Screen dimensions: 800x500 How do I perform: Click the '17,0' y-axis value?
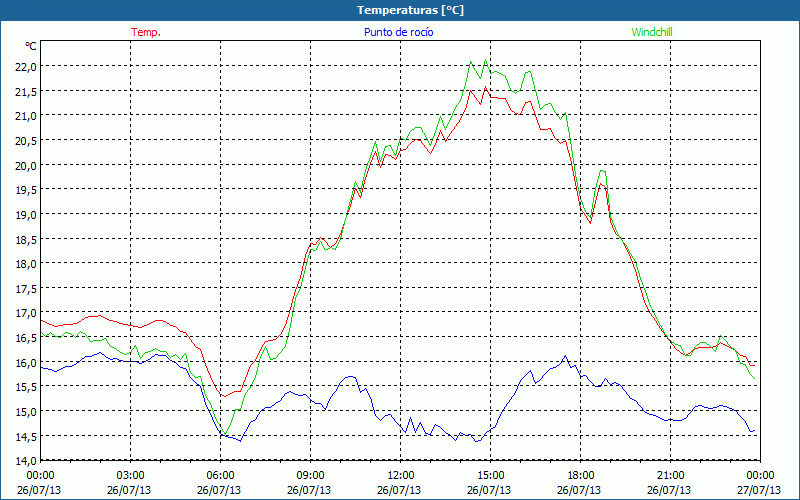26,313
